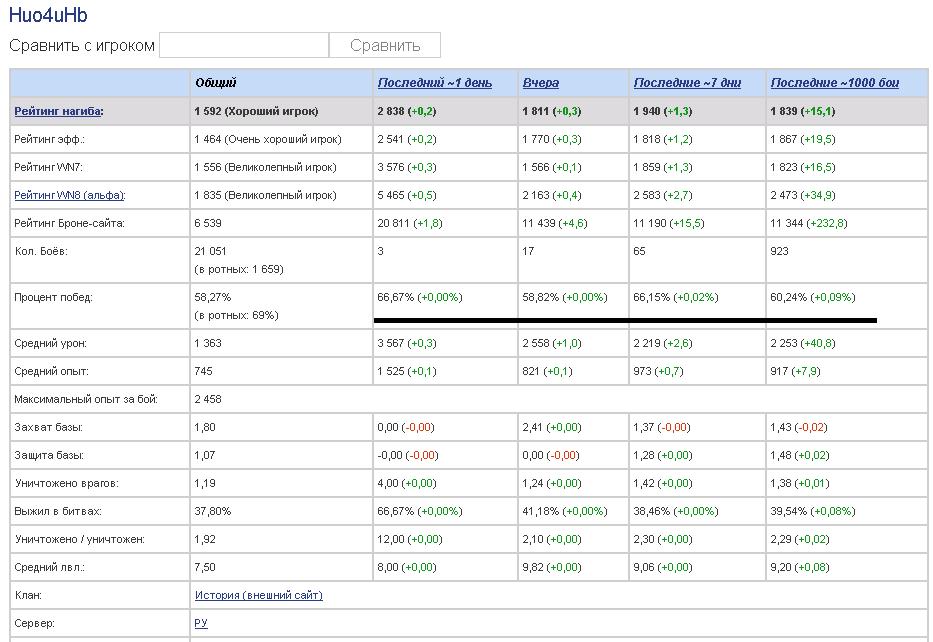Screen dimensions: 933x642
Task: Open the Последние ~7 дни column link
Action: tap(687, 83)
